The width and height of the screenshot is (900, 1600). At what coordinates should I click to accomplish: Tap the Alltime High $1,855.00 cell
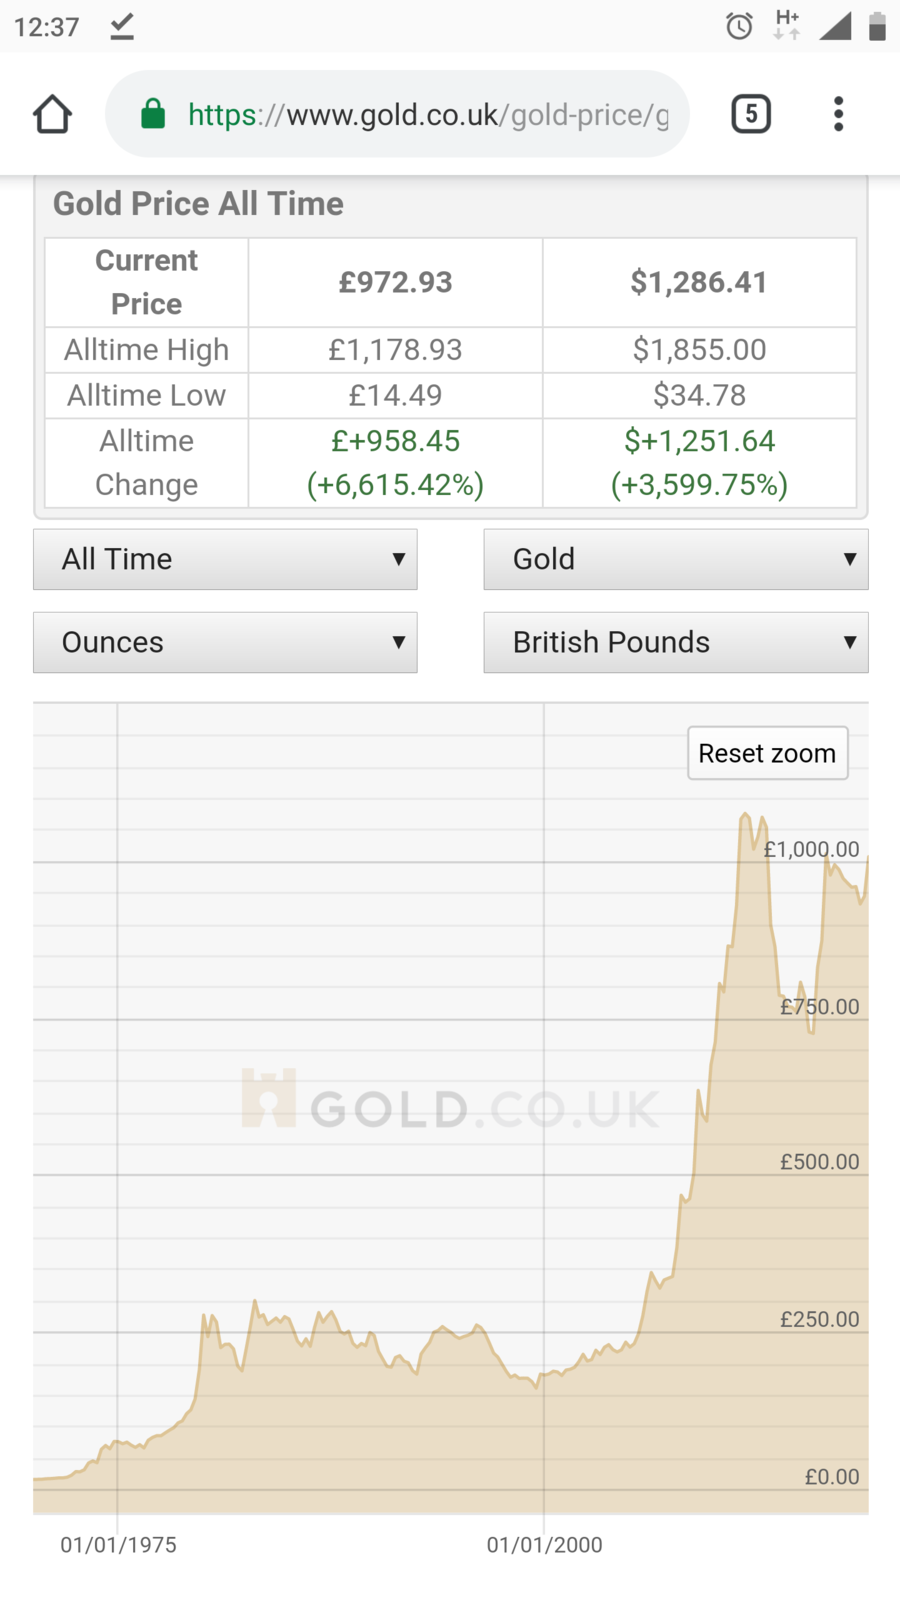click(699, 350)
